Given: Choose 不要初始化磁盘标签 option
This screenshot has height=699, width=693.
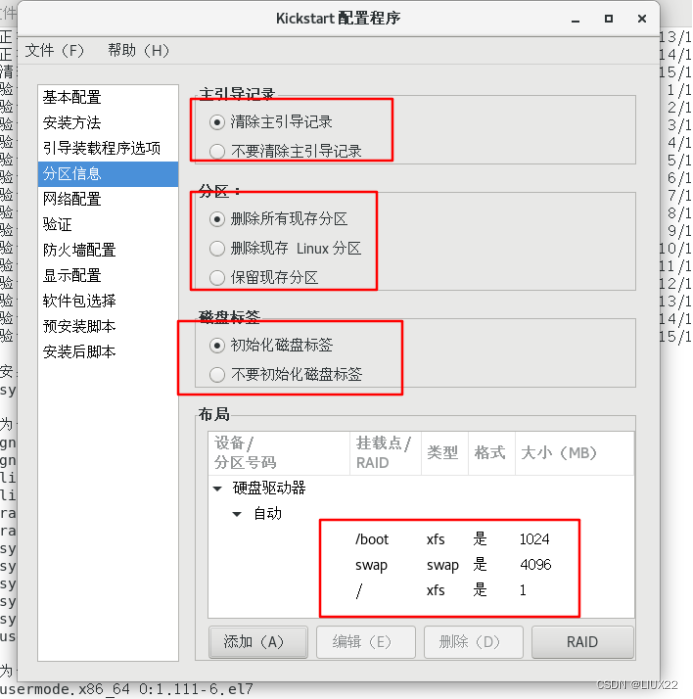Looking at the screenshot, I should [217, 374].
